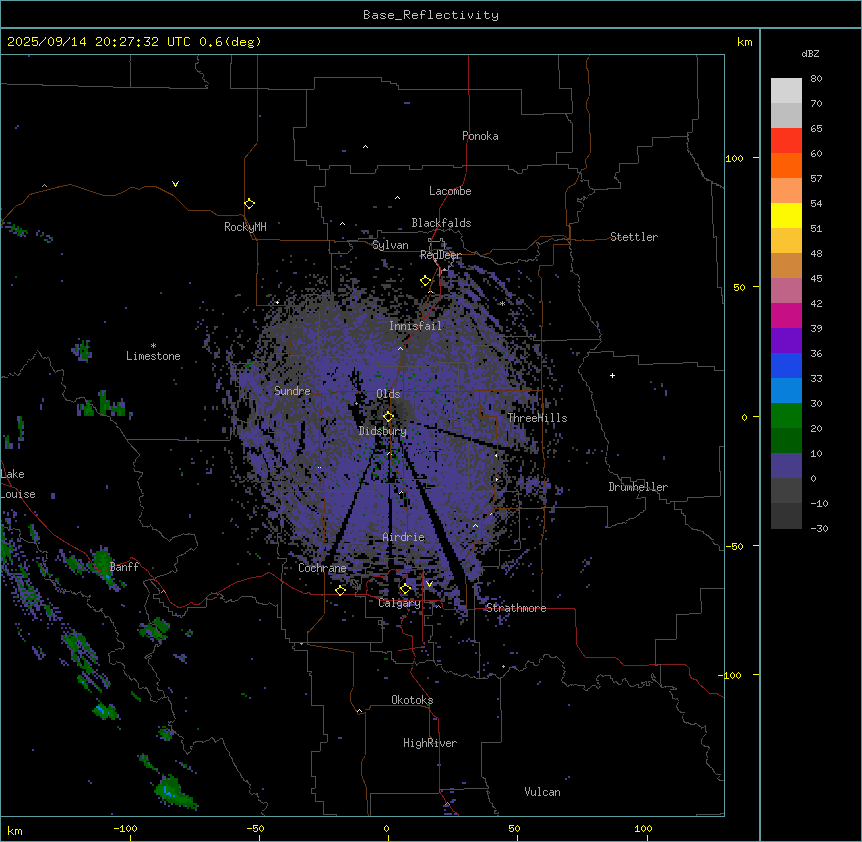Click the yellow diamond marker below RedDeer

click(425, 281)
